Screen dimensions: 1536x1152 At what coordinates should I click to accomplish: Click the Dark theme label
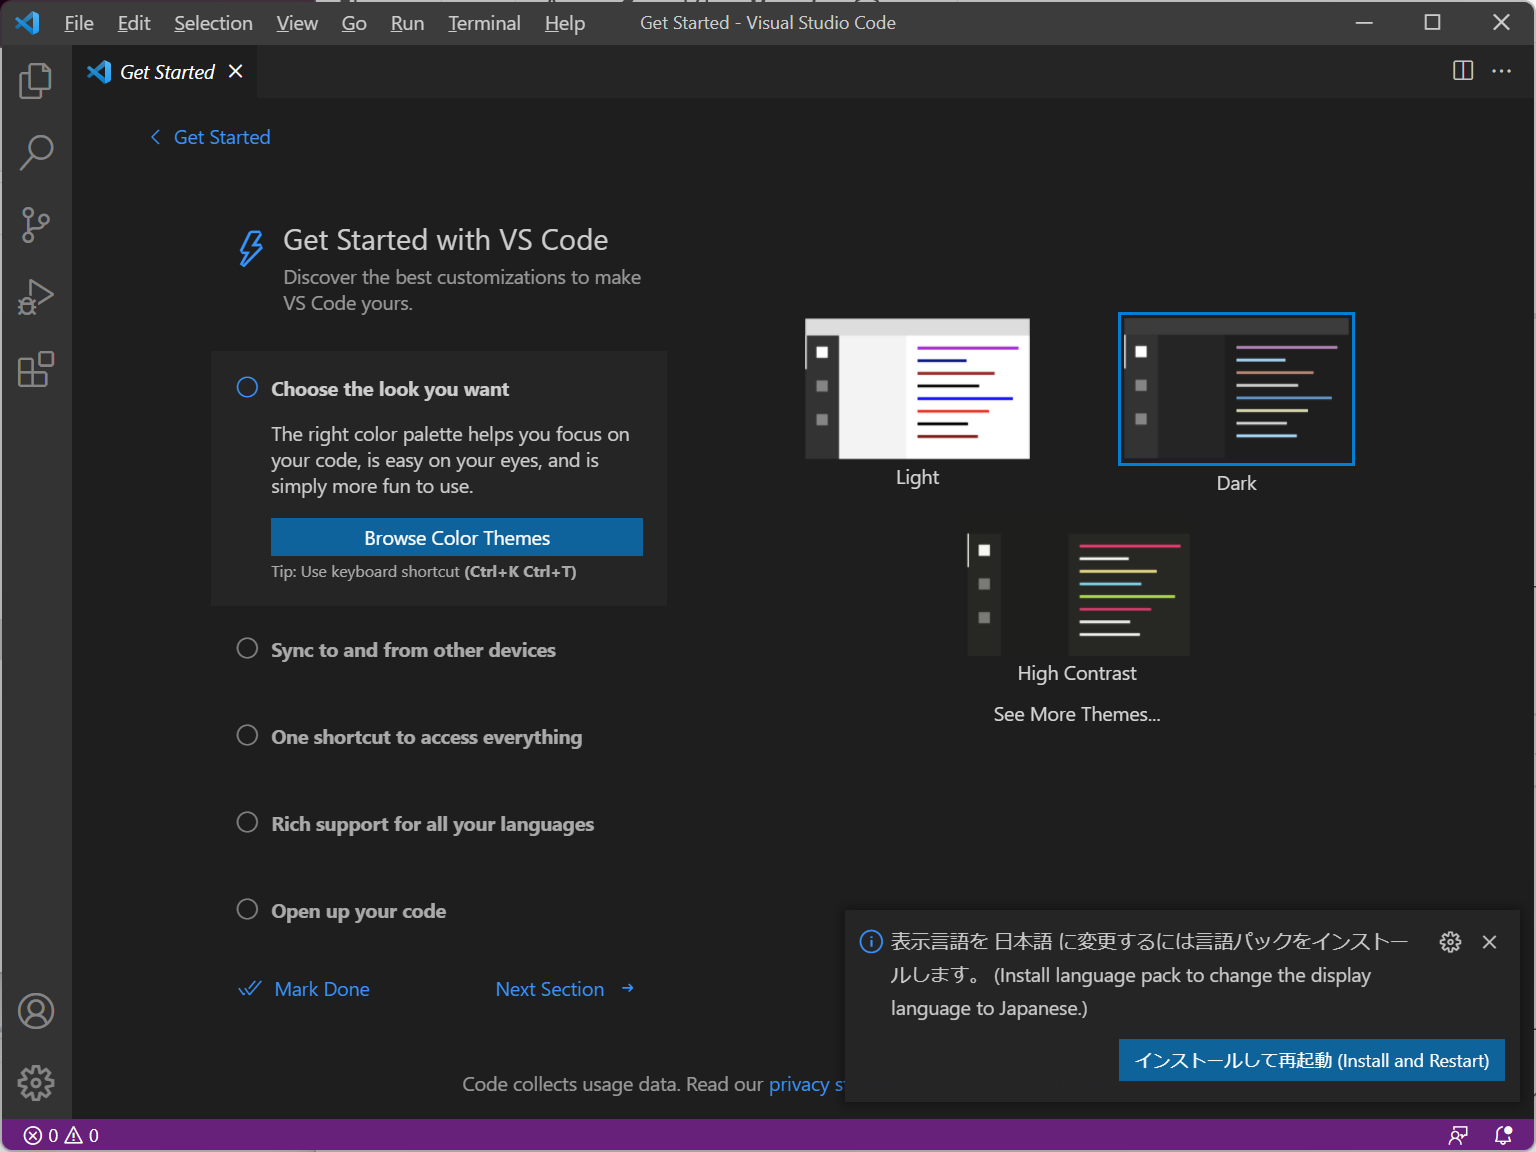click(x=1236, y=483)
